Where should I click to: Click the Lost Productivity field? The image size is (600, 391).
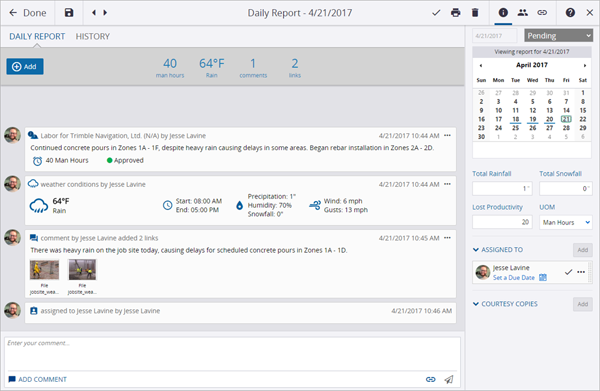tap(502, 222)
